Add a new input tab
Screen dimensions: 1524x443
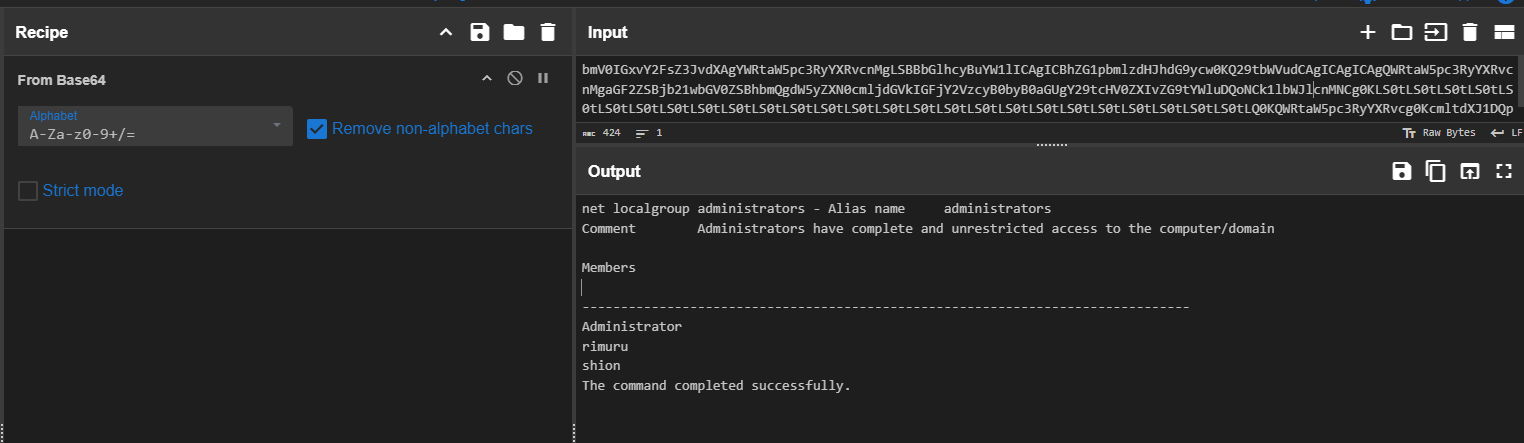(x=1368, y=32)
